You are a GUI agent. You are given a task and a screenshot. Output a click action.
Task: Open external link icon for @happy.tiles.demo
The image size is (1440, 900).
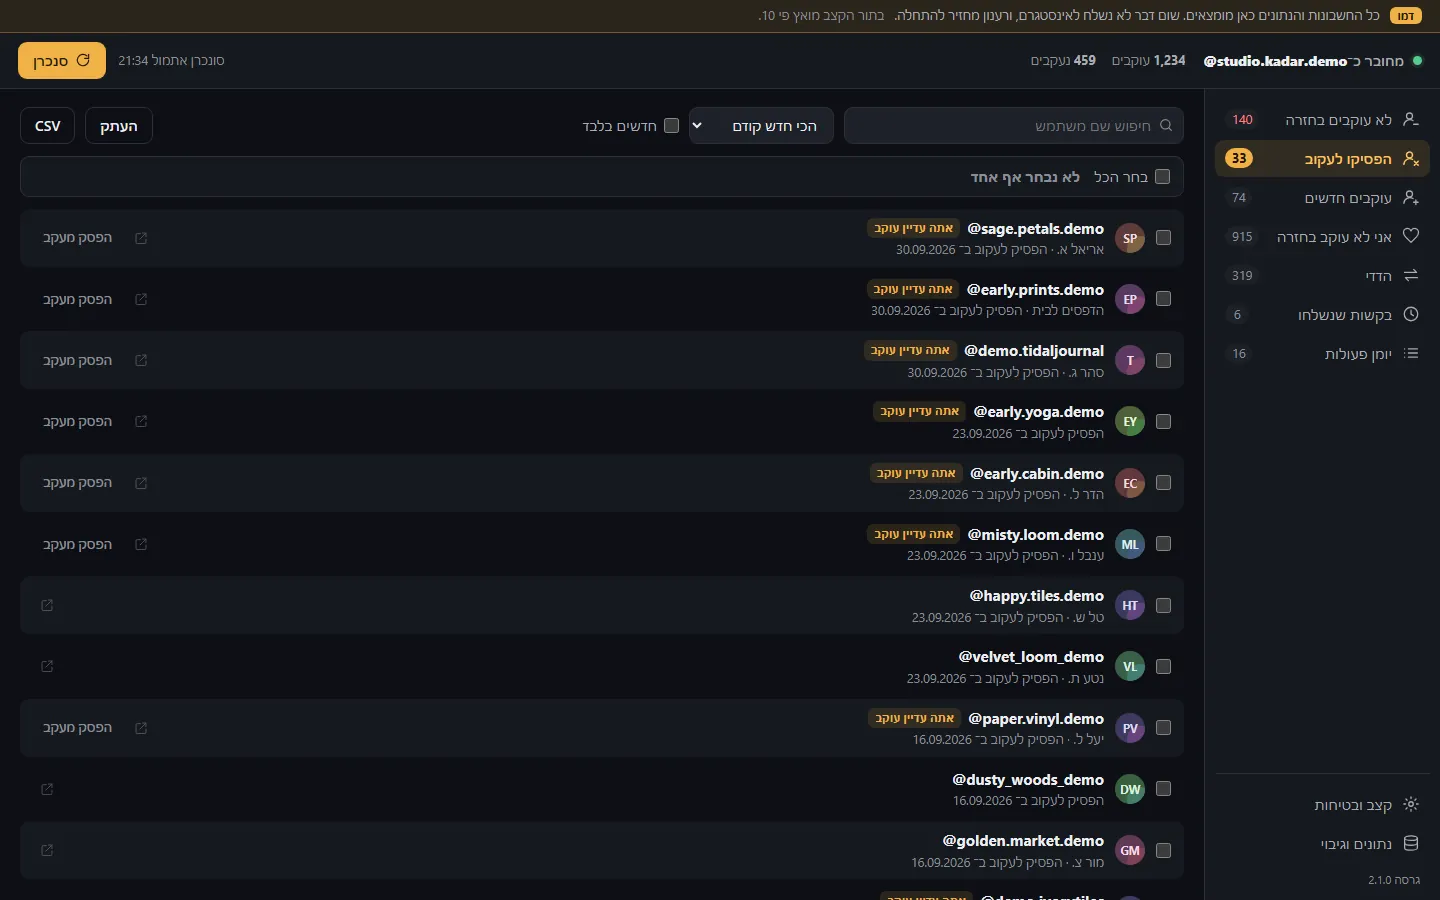47,605
